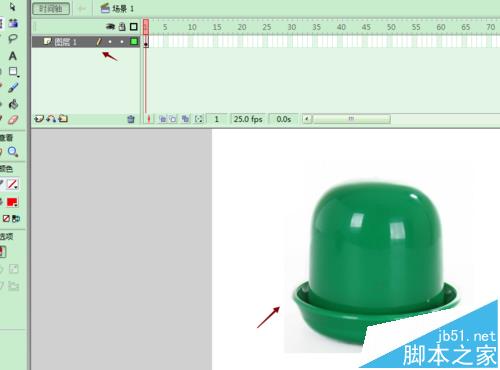Screen dimensions: 500x370
Task: Click the Modify Onion Markers button
Action: pyautogui.click(x=199, y=119)
